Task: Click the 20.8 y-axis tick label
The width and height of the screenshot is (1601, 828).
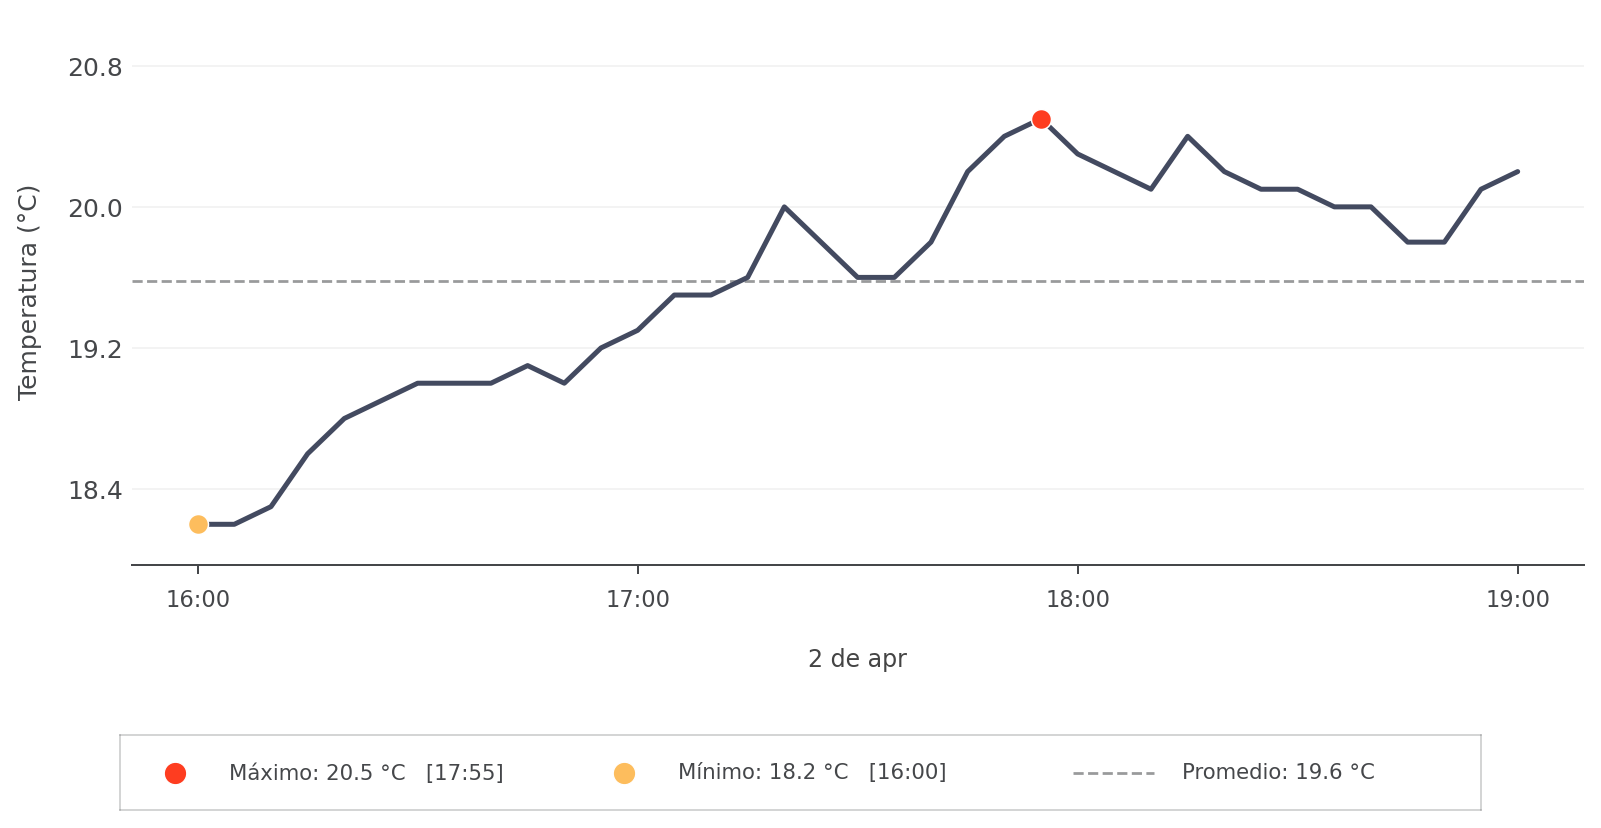Action: pos(95,68)
